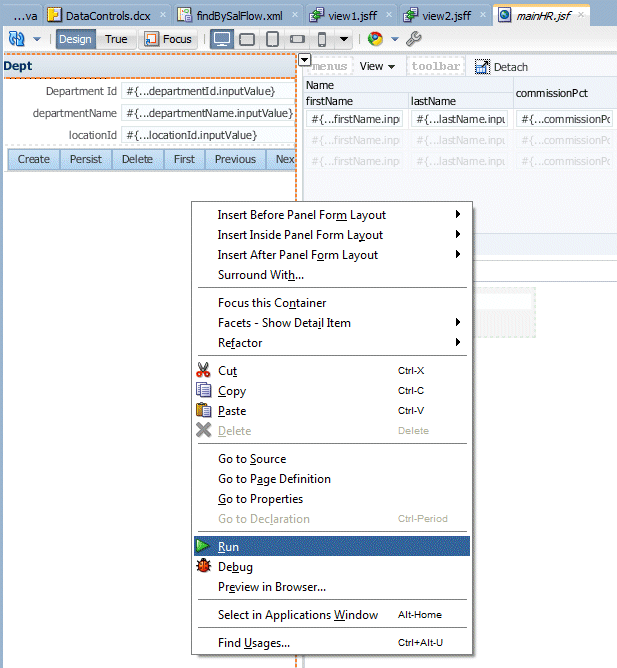Image resolution: width=617 pixels, height=668 pixels.
Task: Click the refresh page icon in toolbar
Action: (x=17, y=39)
